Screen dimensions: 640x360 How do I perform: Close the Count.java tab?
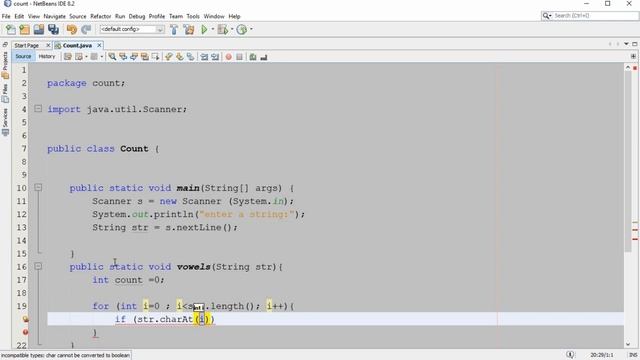[x=99, y=45]
